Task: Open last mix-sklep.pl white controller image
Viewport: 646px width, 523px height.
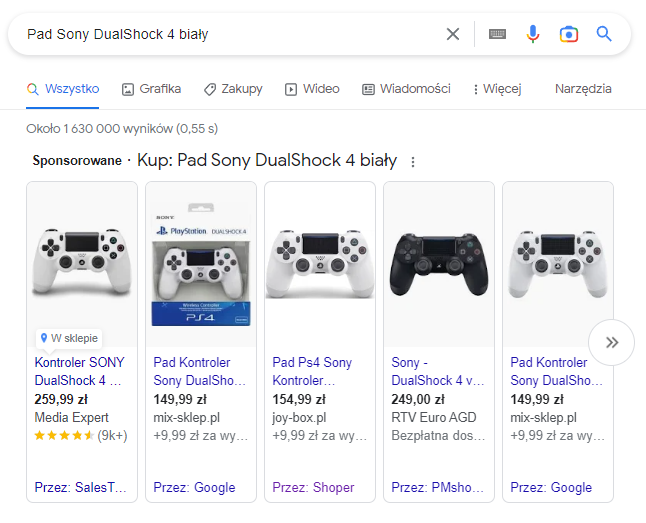Action: pyautogui.click(x=558, y=264)
